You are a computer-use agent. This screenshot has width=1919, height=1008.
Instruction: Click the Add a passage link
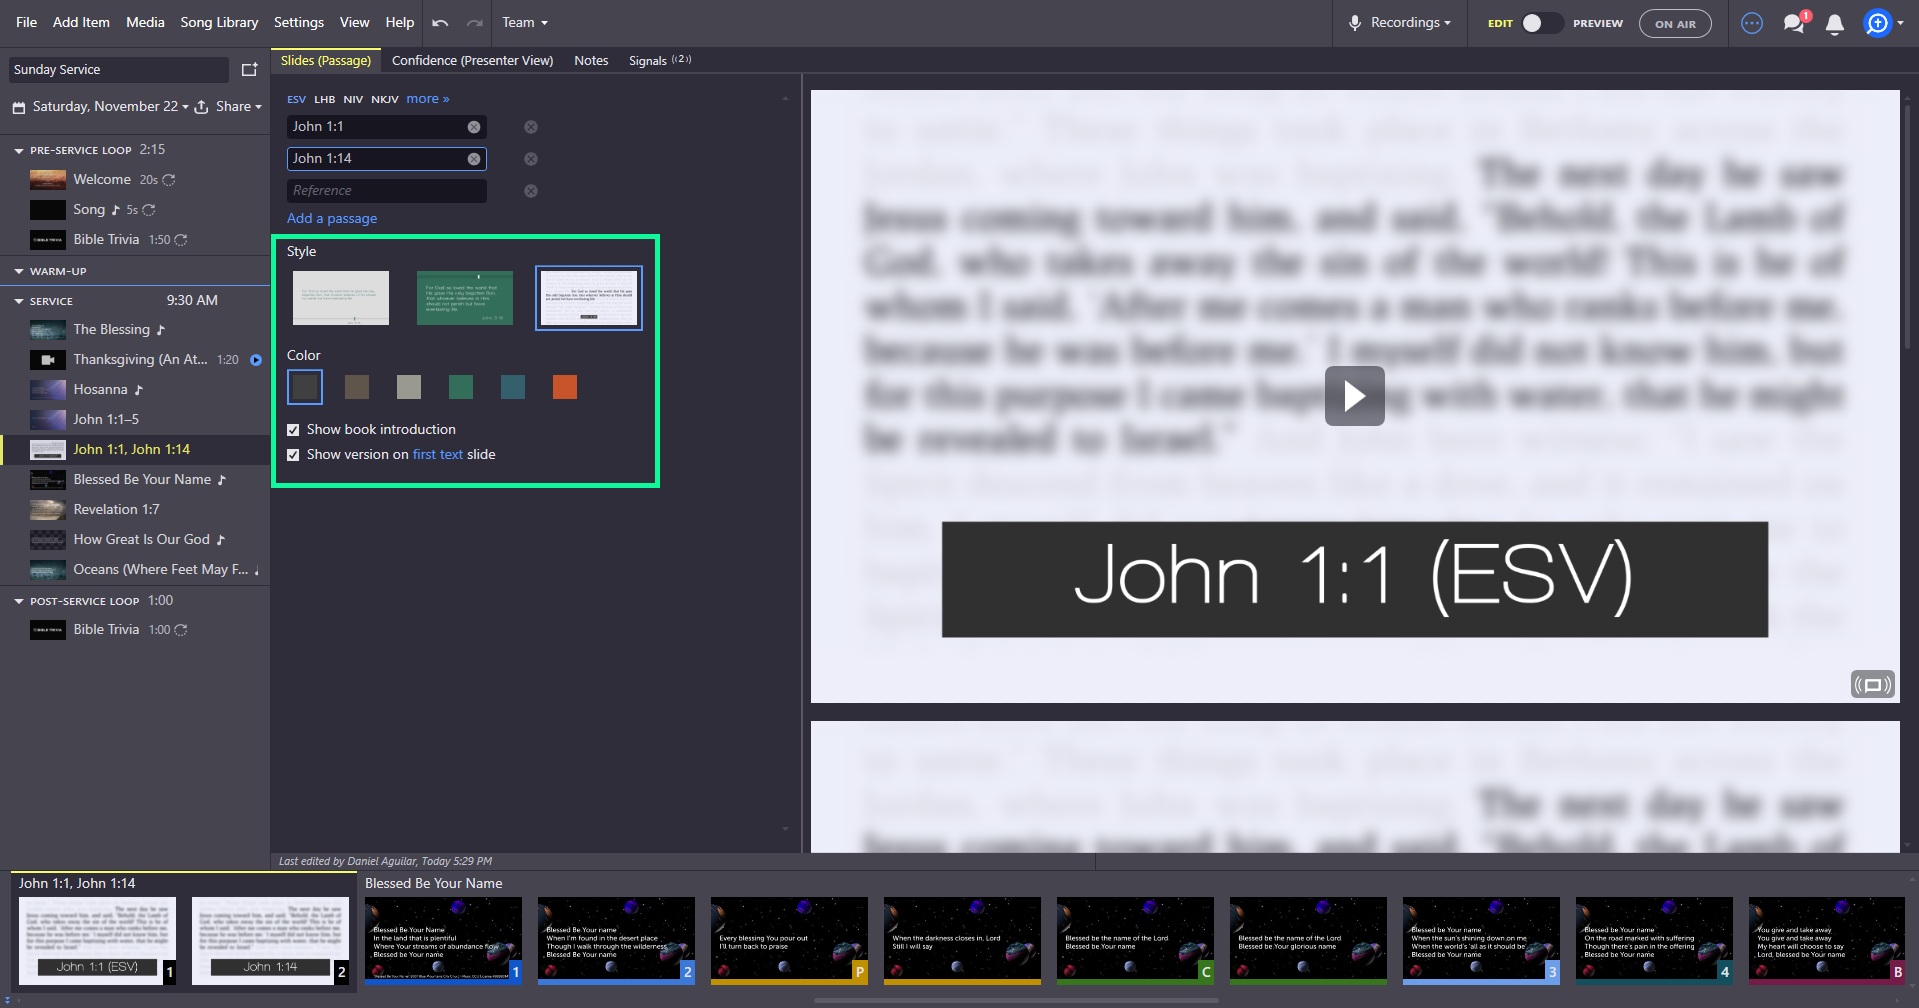click(x=332, y=219)
